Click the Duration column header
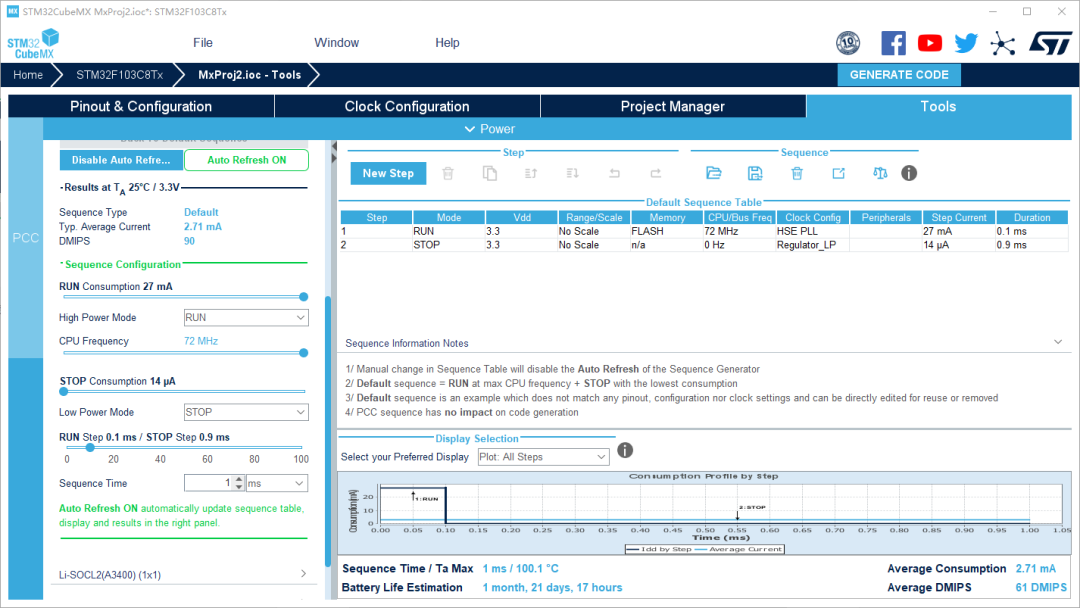The width and height of the screenshot is (1080, 608). pyautogui.click(x=1032, y=218)
